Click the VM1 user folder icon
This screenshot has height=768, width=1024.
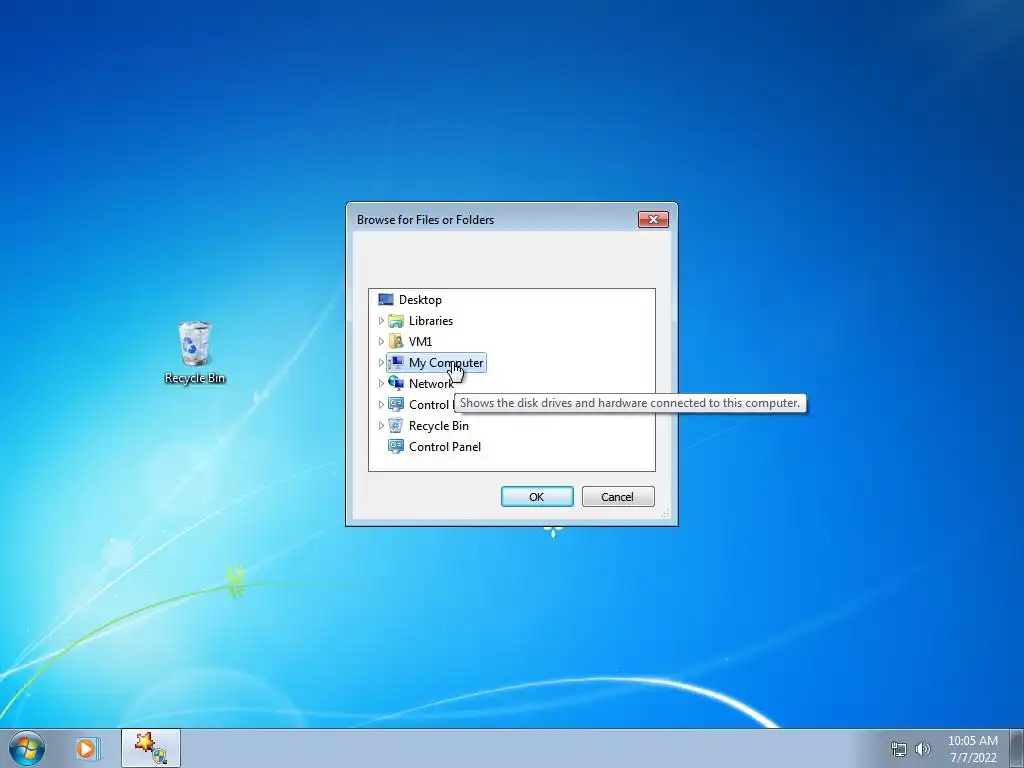[396, 342]
